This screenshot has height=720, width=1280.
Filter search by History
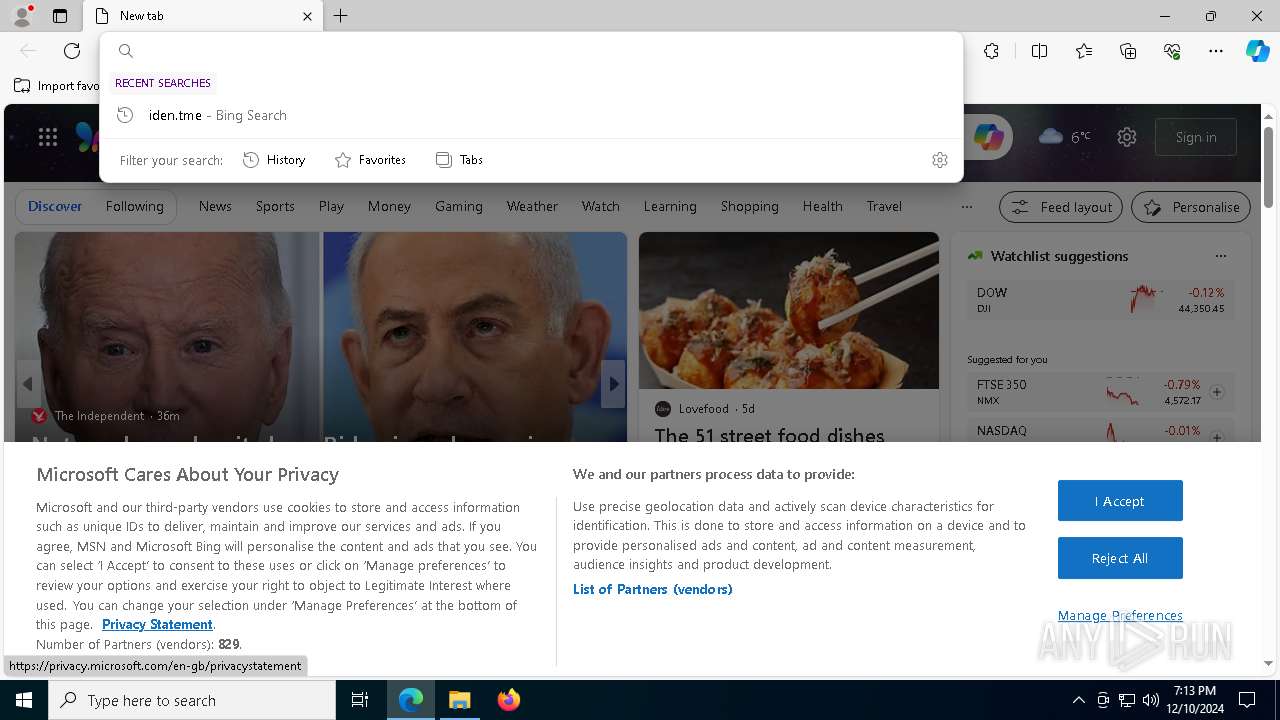pyautogui.click(x=274, y=160)
